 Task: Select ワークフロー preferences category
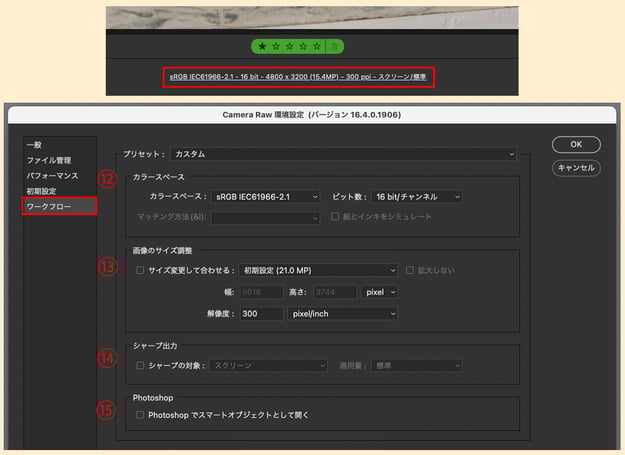pyautogui.click(x=59, y=206)
